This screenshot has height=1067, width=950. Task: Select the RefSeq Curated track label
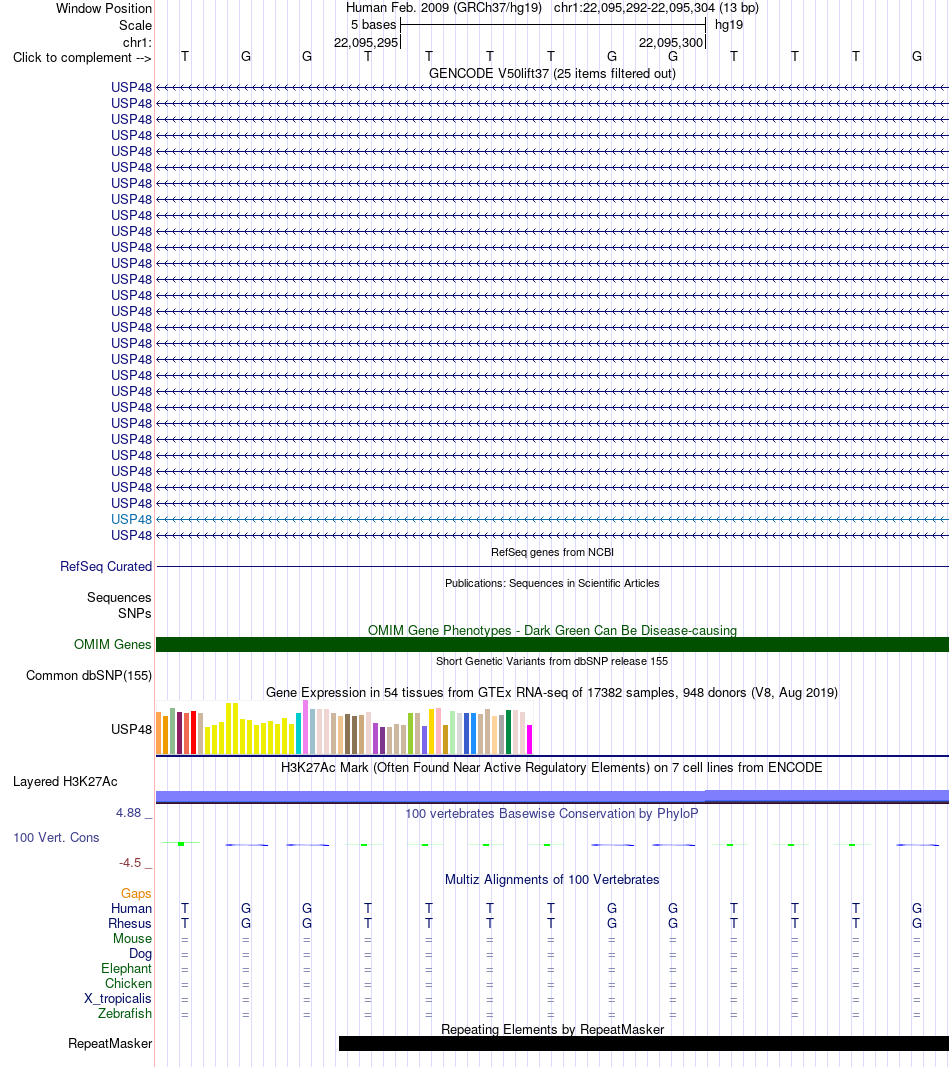[106, 566]
